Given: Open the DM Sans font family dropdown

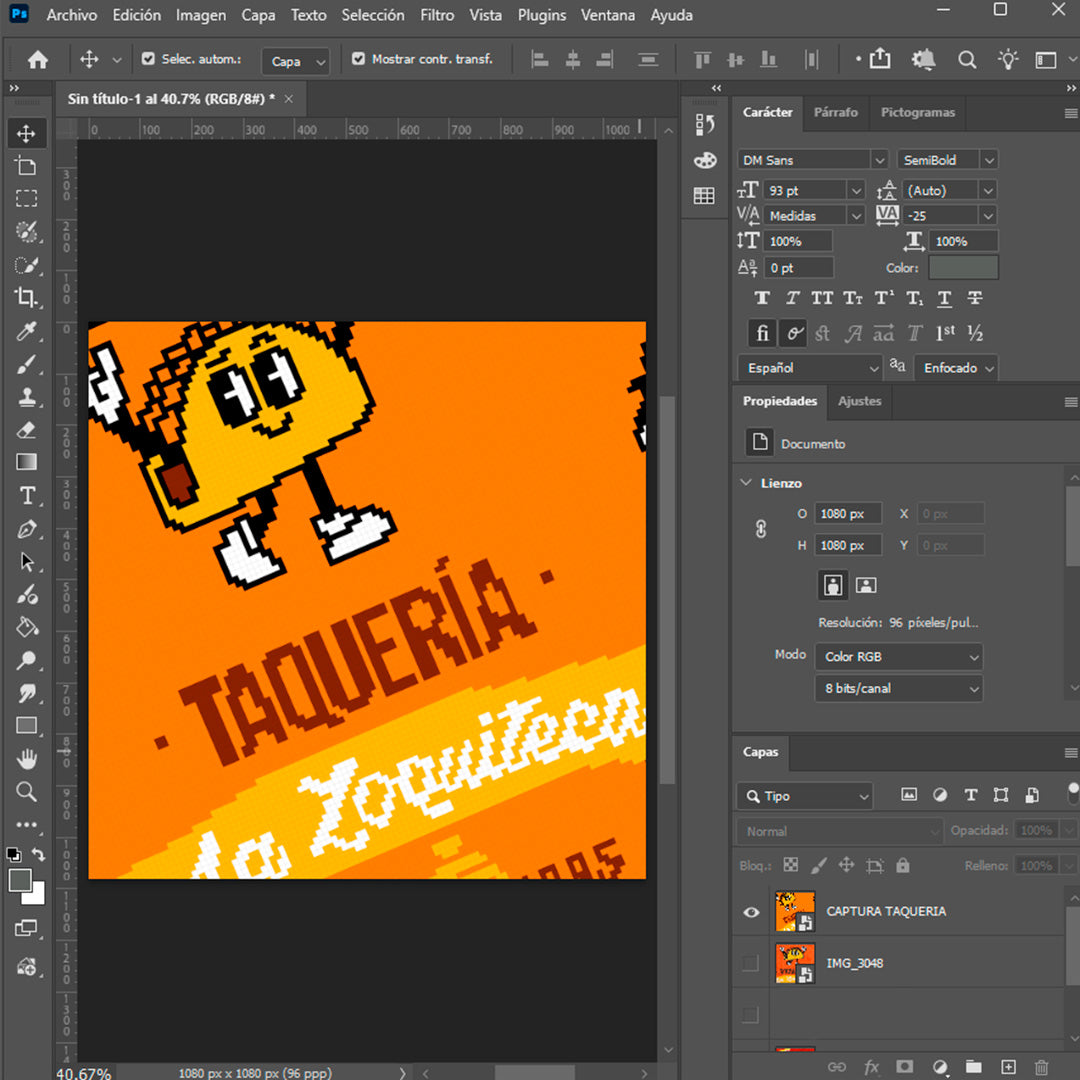Looking at the screenshot, I should [x=811, y=160].
